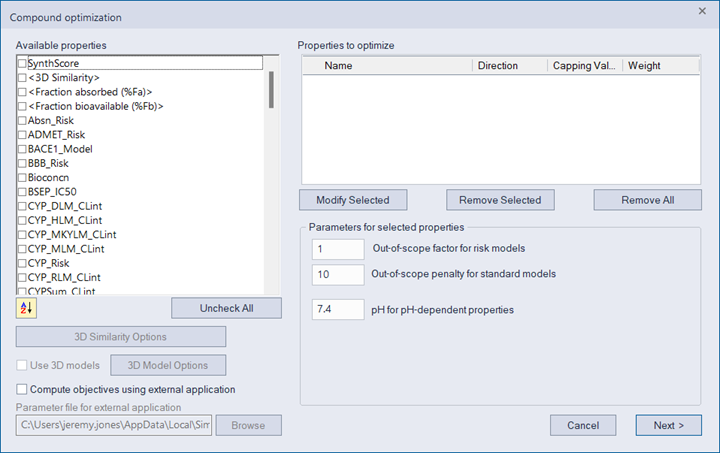
Task: Cancel the compound optimization dialog
Action: [x=583, y=425]
